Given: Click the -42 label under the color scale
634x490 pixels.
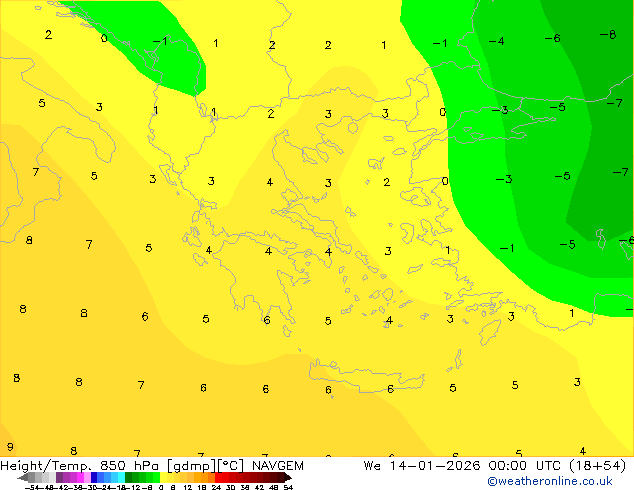Looking at the screenshot, I should [64, 487].
